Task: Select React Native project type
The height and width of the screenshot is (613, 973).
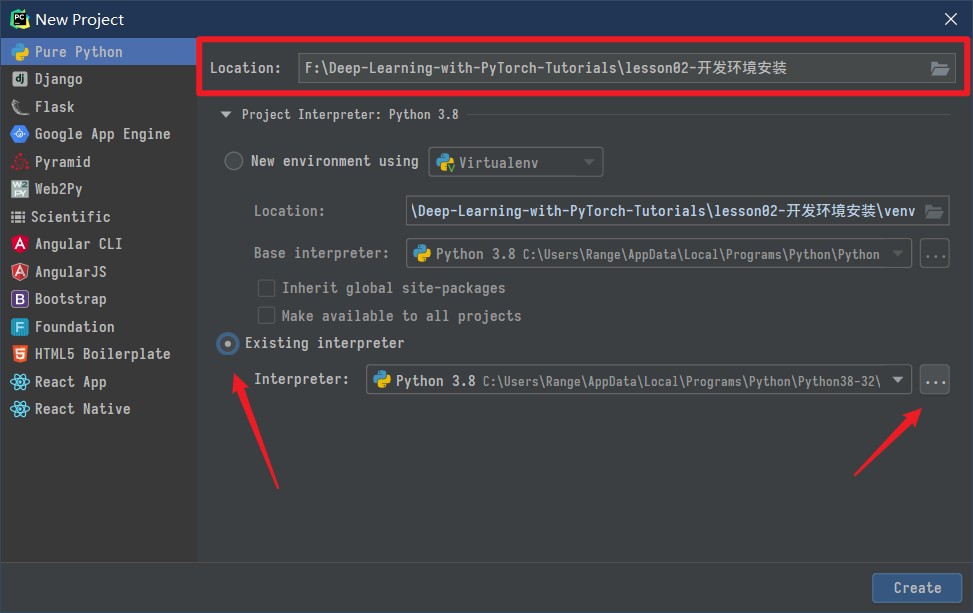Action: pyautogui.click(x=99, y=409)
